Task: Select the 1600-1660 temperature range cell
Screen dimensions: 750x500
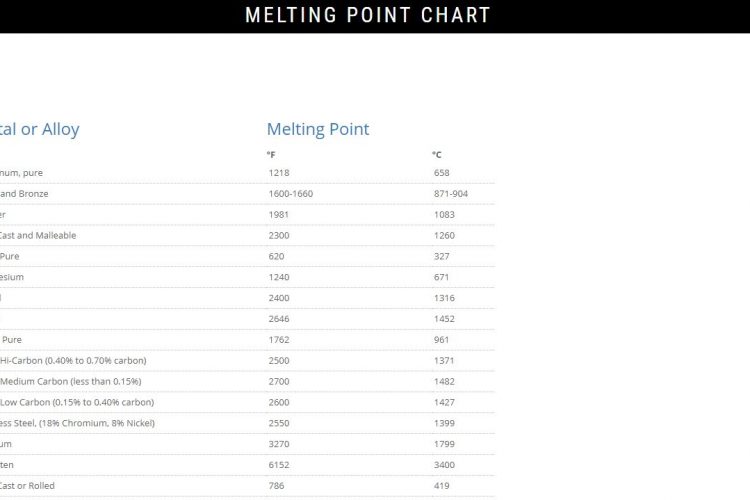Action: pyautogui.click(x=290, y=194)
